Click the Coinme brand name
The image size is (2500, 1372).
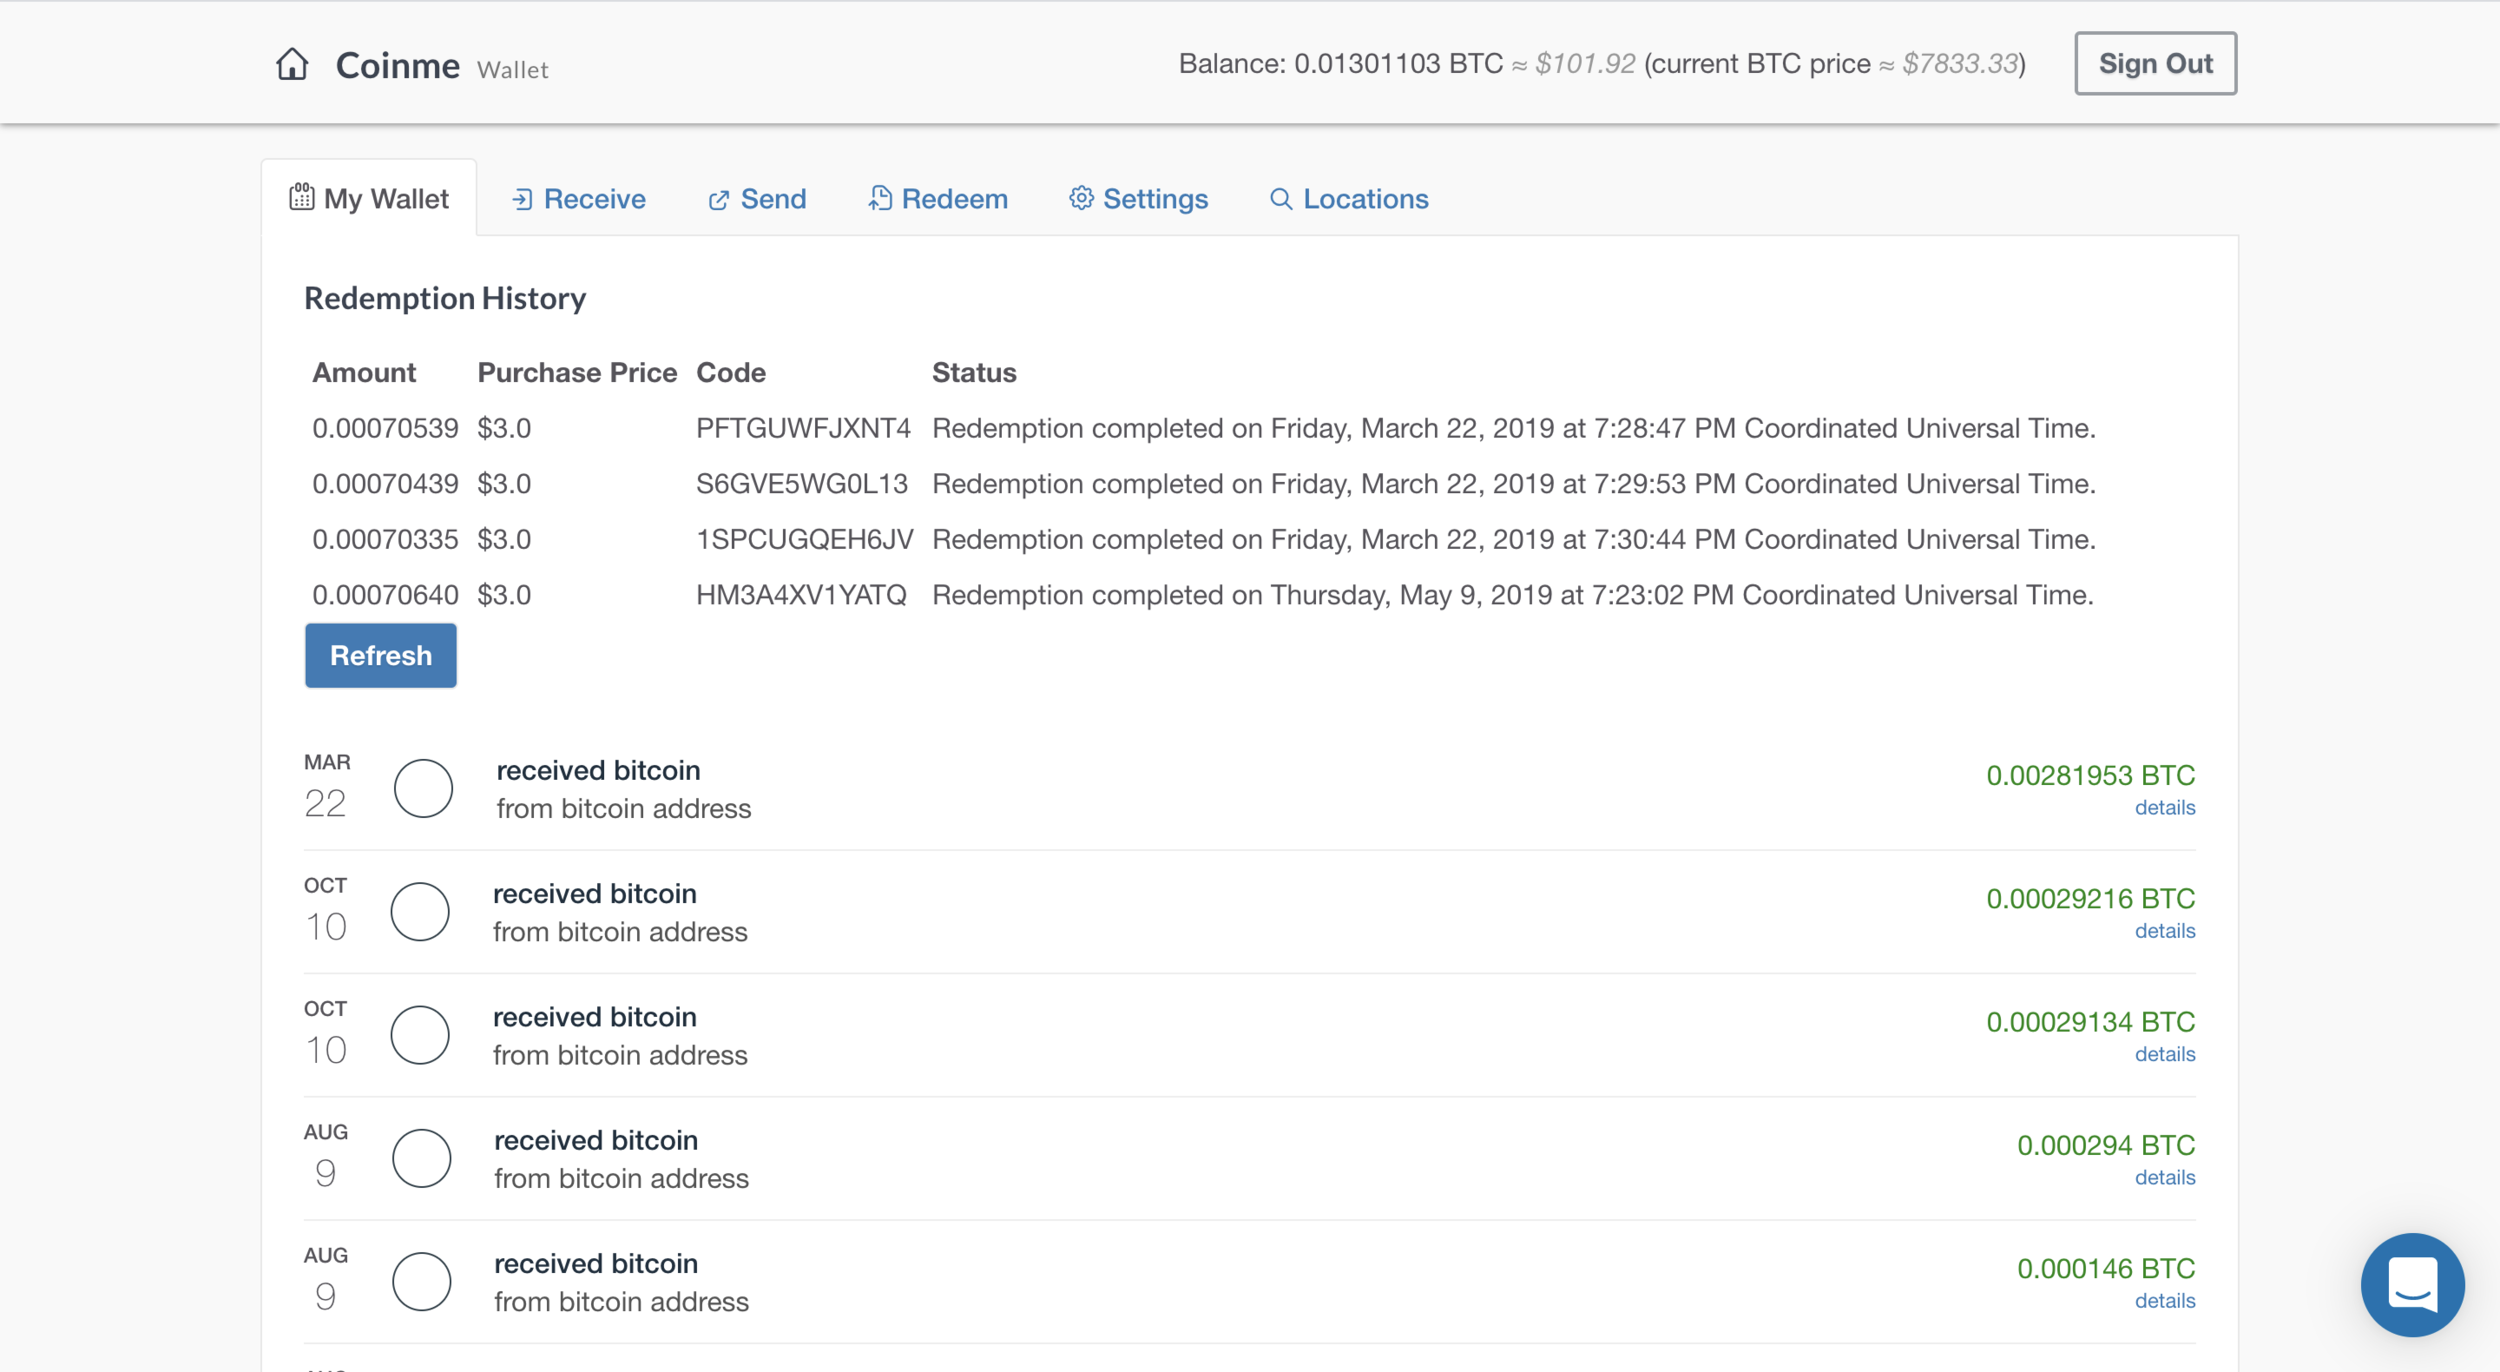pyautogui.click(x=397, y=66)
